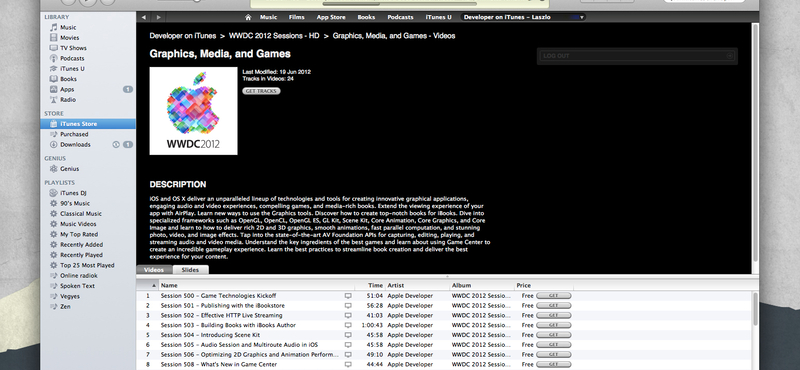Open the Recently Added playlist icon
Viewport: 800px width, 370px height.
point(54,244)
